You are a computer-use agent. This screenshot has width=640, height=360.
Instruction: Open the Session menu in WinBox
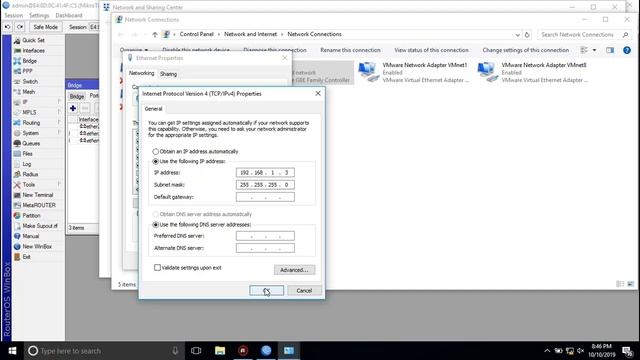click(x=13, y=16)
